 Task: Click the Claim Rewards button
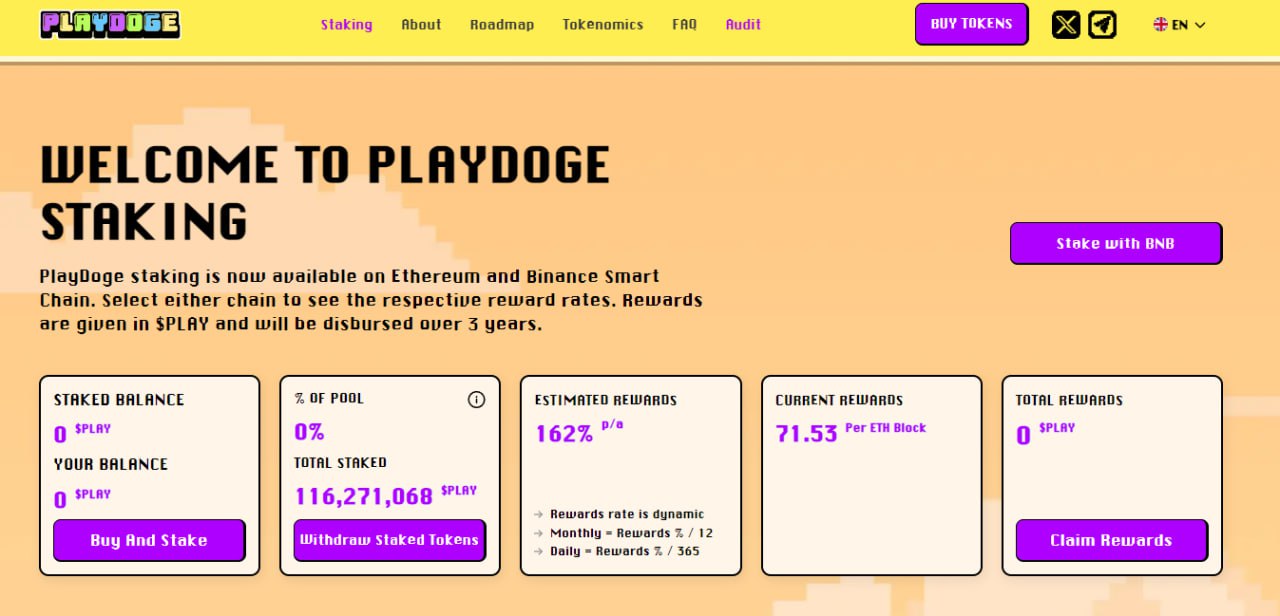point(1111,540)
